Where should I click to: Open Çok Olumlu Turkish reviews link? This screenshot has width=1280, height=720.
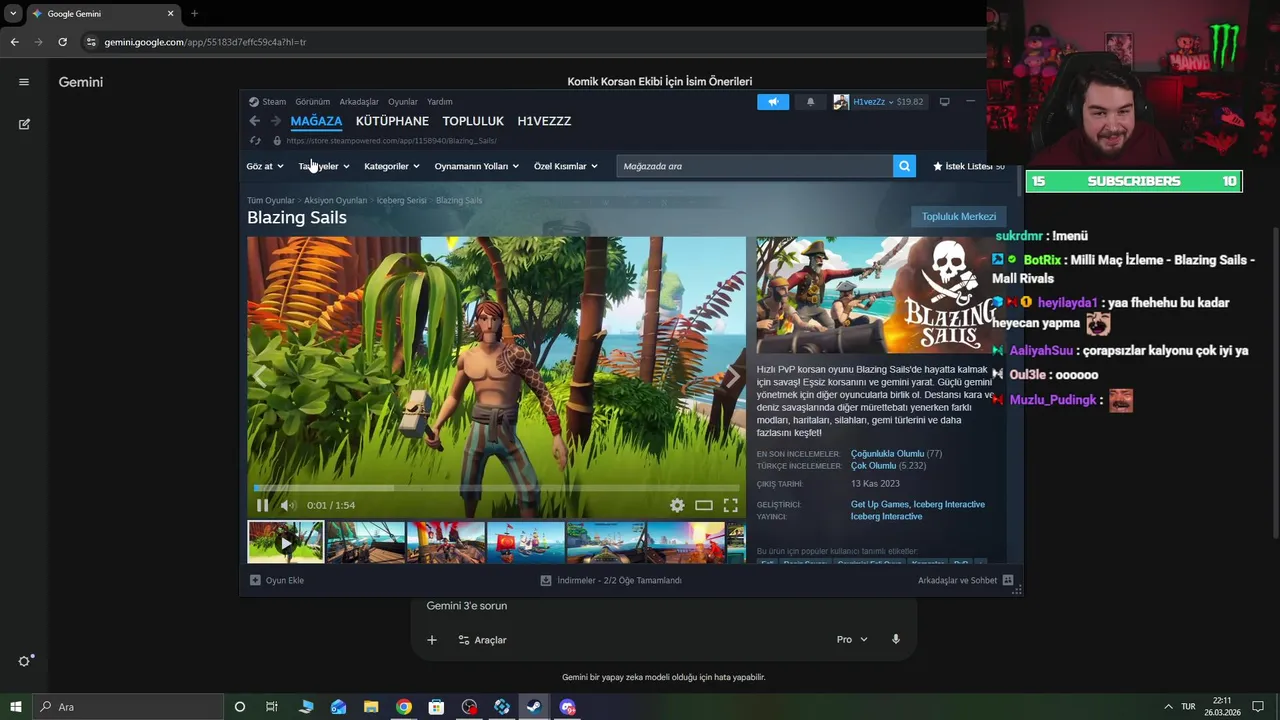coord(873,466)
